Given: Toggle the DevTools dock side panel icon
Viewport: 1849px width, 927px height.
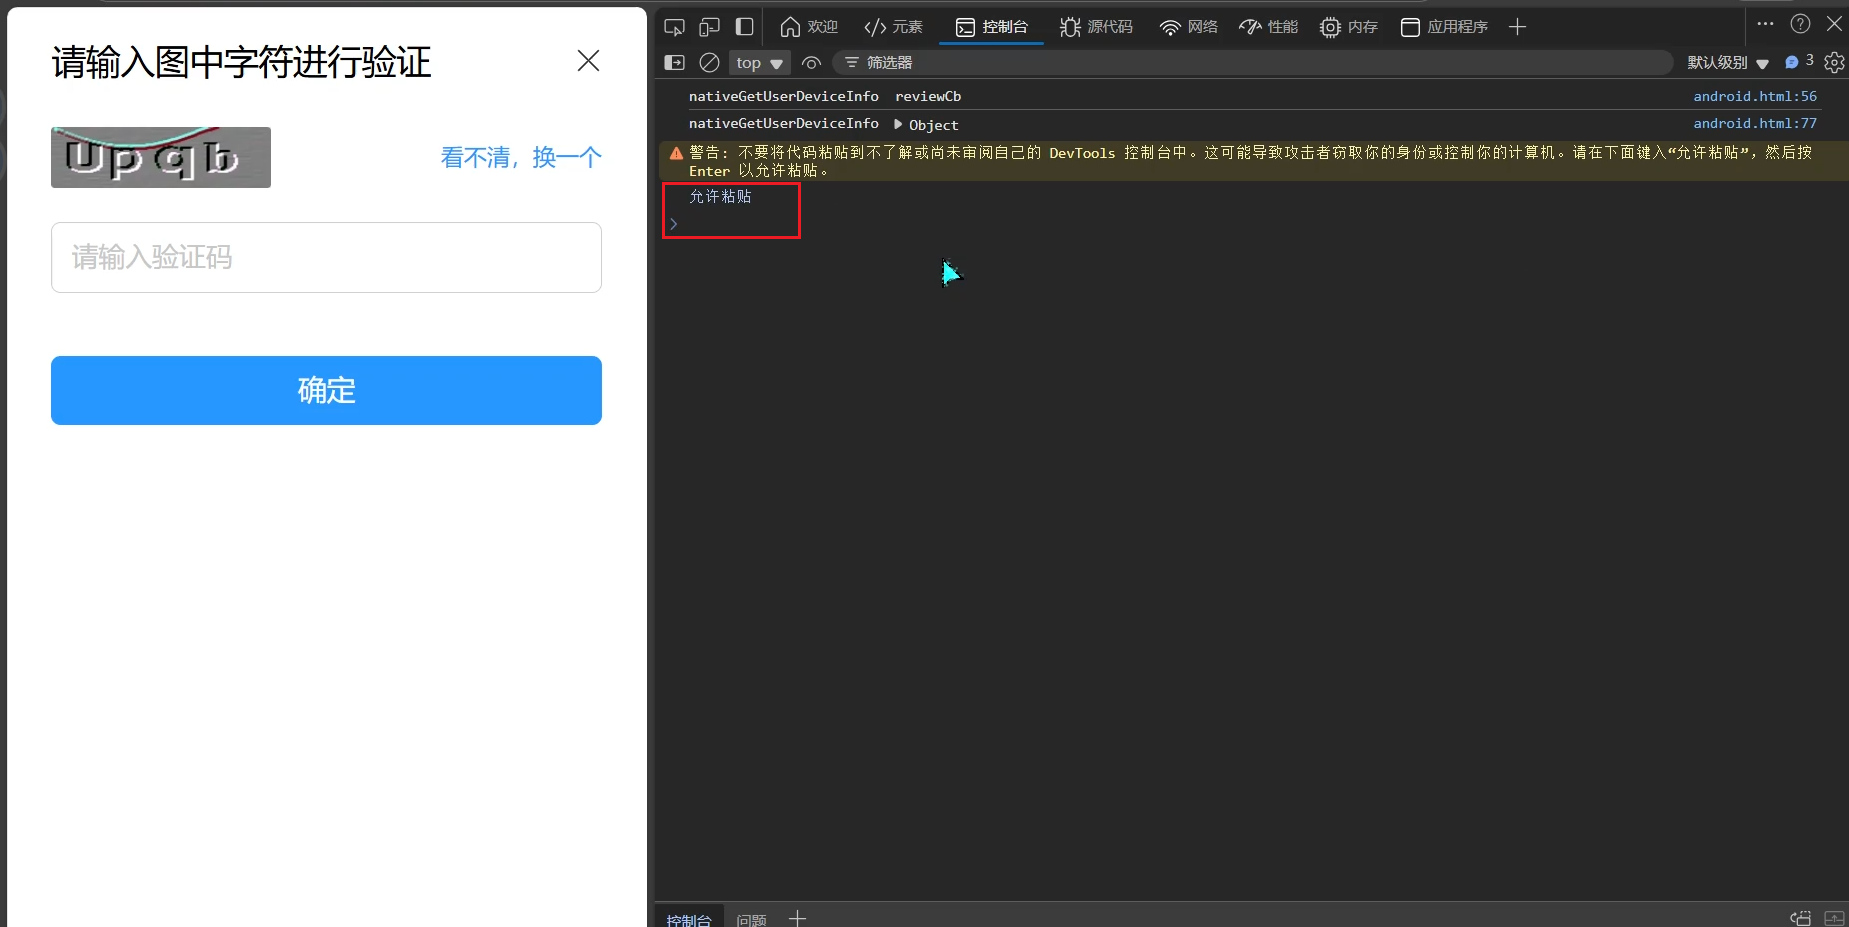Looking at the screenshot, I should click(744, 27).
